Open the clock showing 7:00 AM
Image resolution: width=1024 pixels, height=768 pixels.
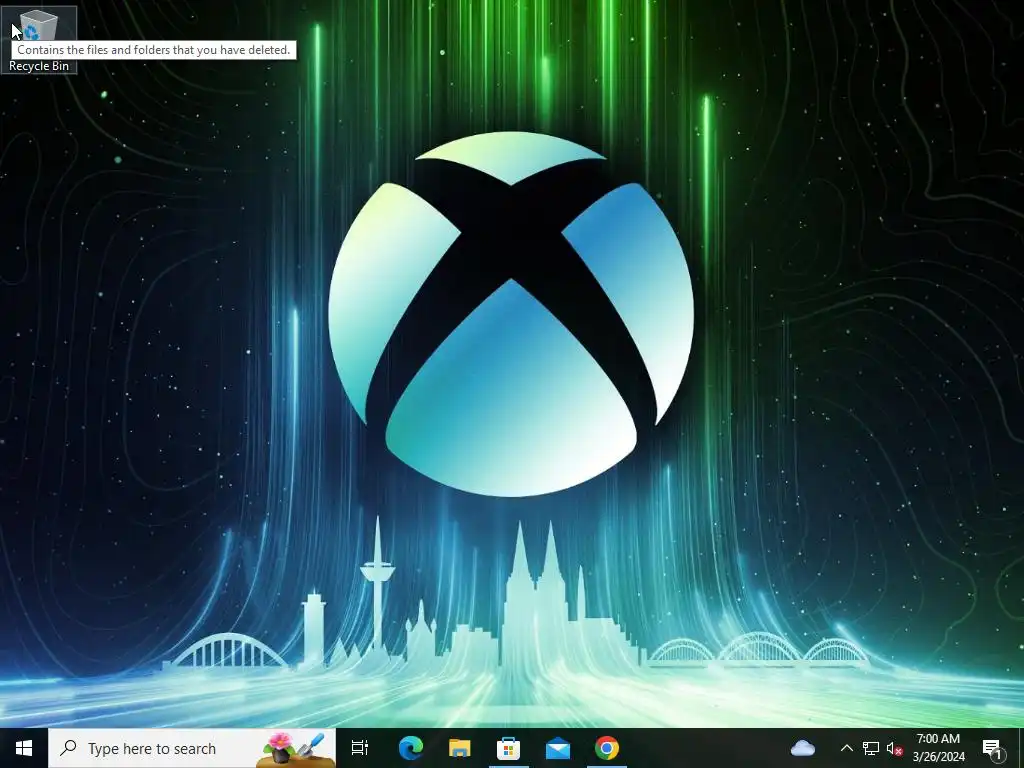pyautogui.click(x=938, y=748)
